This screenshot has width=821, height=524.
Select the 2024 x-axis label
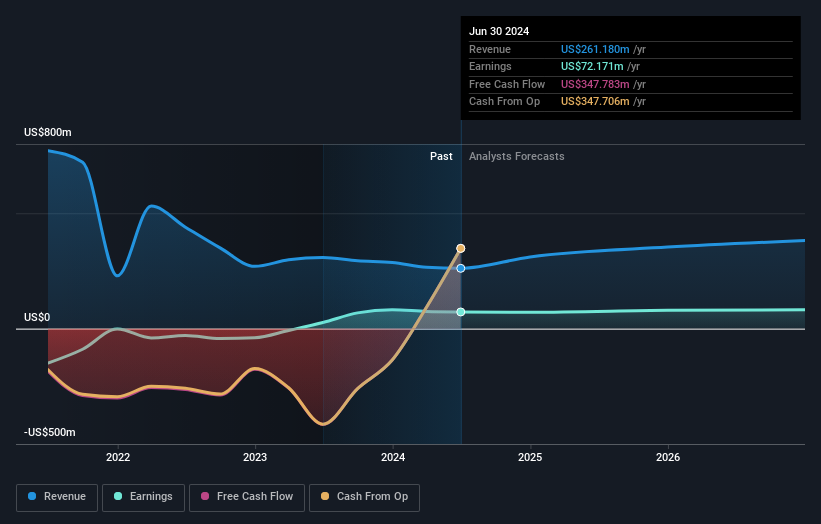coord(393,457)
